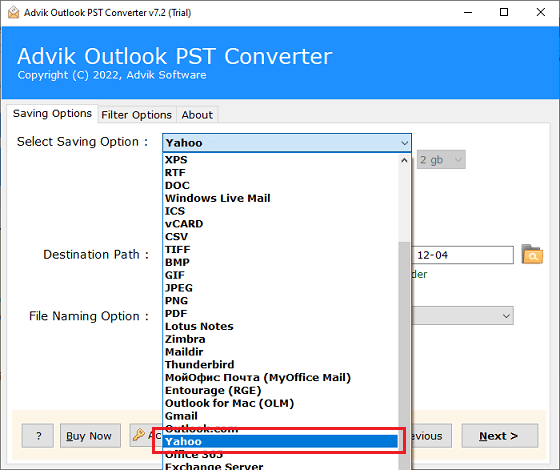Choose GIF from the list
The image size is (560, 470).
coord(280,275)
